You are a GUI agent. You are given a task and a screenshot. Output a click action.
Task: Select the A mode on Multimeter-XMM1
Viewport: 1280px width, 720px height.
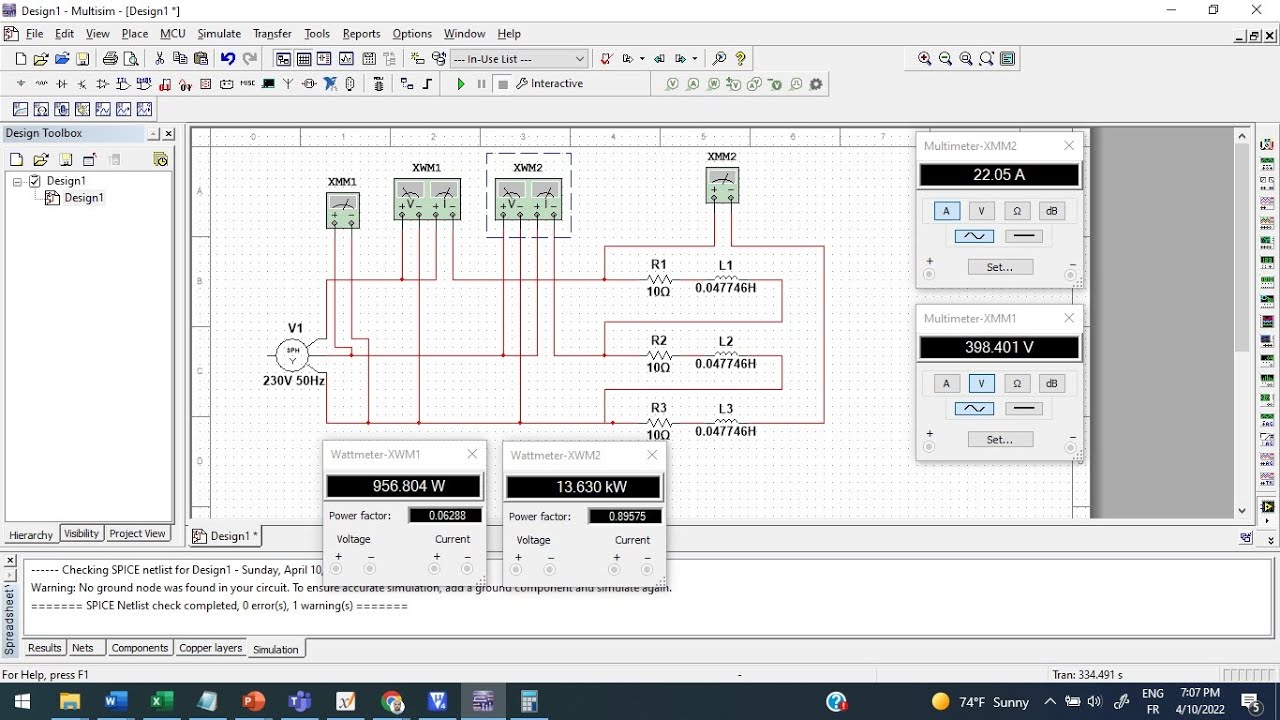coord(946,384)
